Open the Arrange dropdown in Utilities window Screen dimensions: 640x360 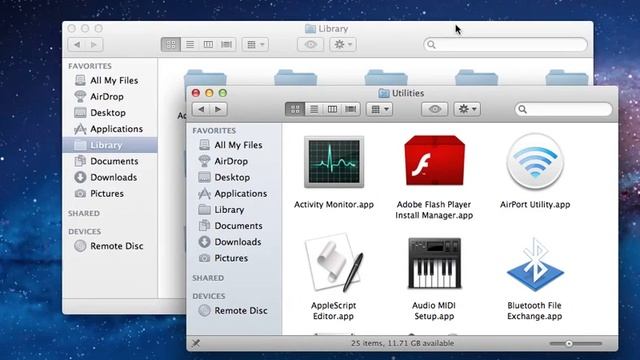tap(380, 109)
